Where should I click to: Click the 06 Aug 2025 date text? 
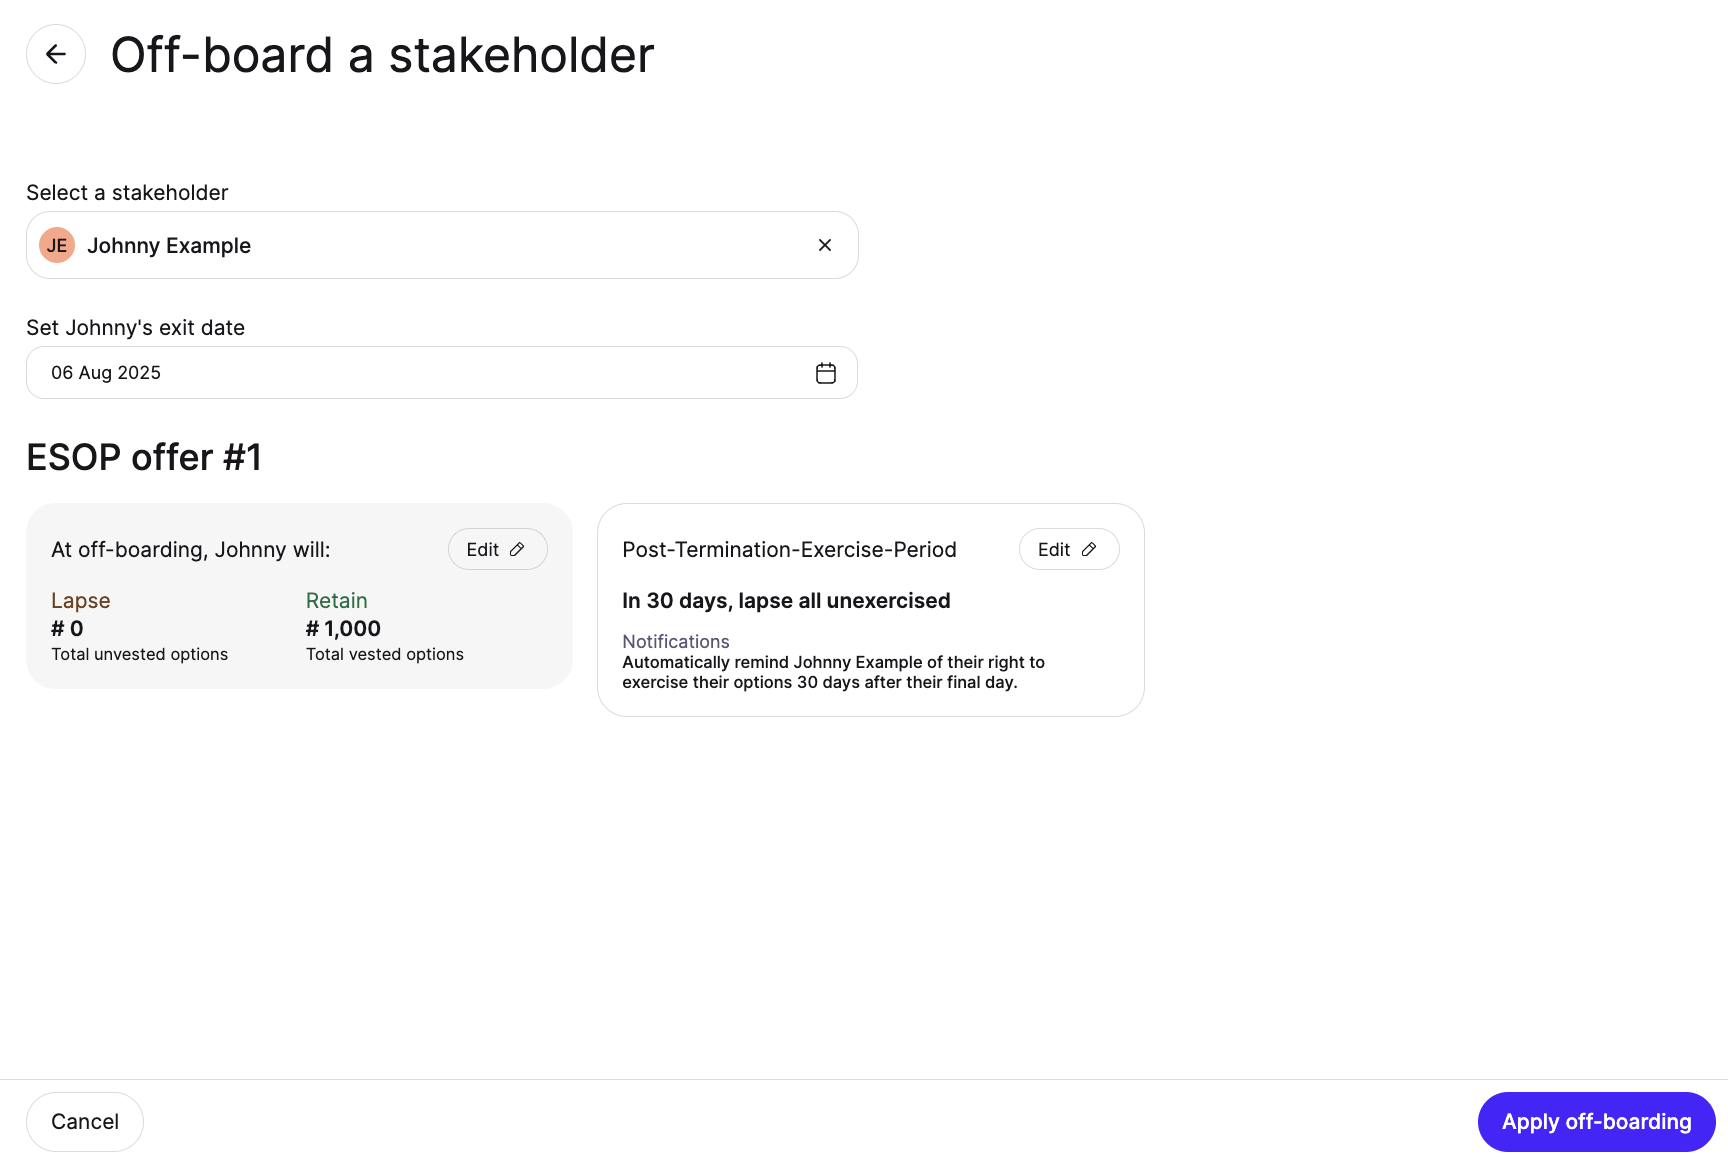pos(106,373)
